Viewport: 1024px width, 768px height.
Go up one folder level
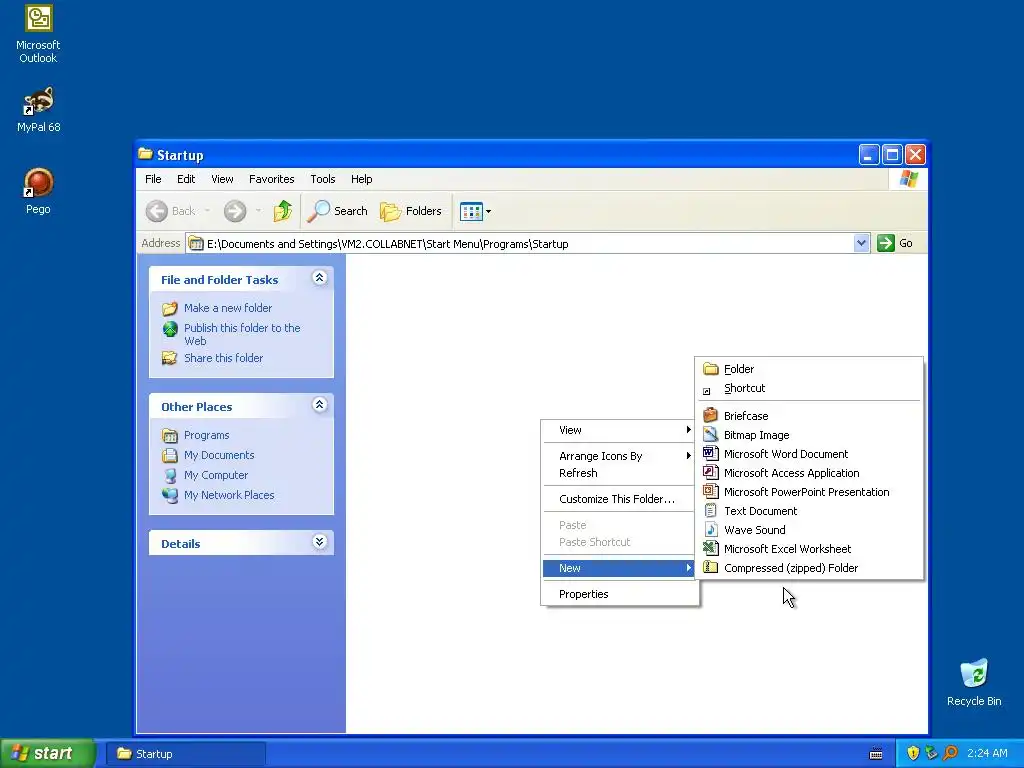[283, 211]
